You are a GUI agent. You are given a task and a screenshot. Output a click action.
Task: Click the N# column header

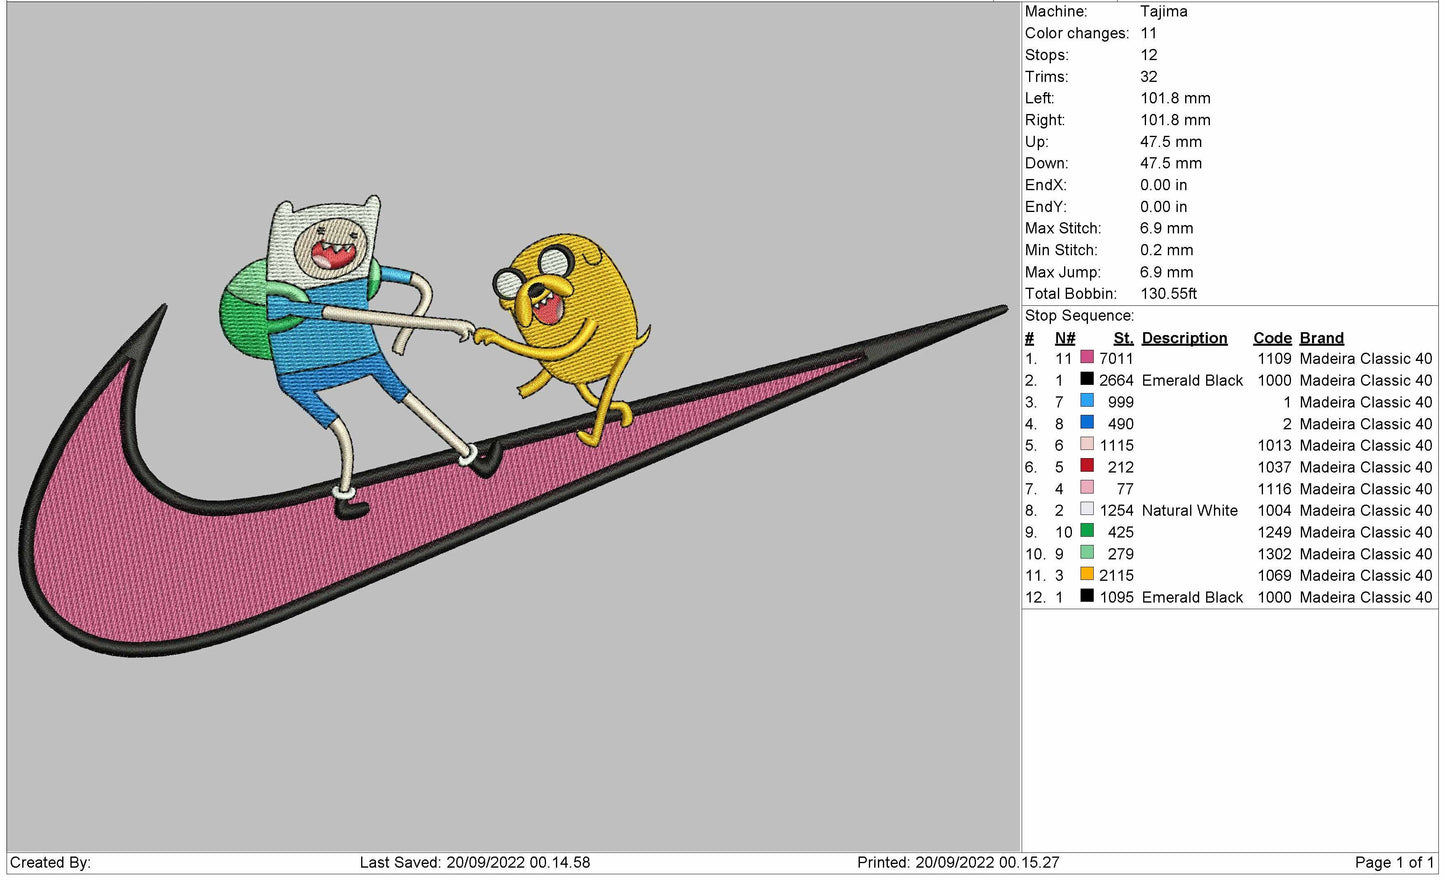[1065, 338]
